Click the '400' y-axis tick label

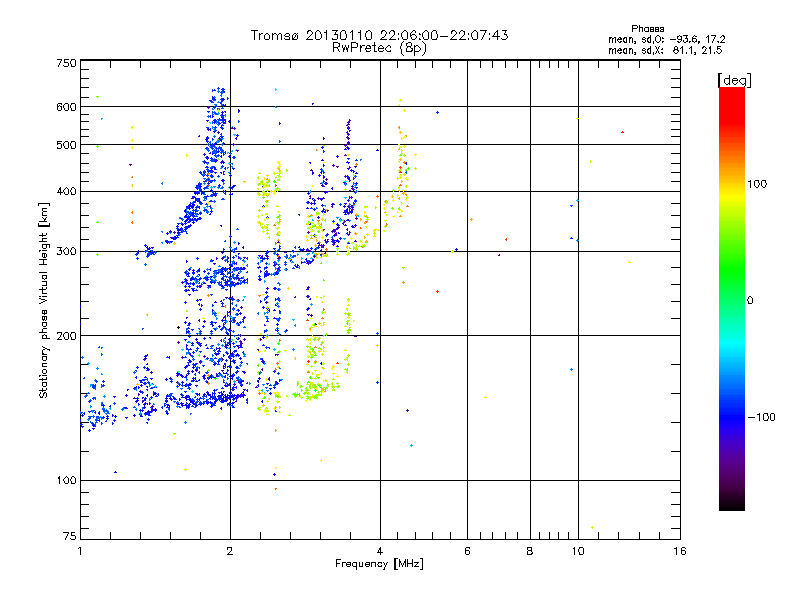pos(66,192)
